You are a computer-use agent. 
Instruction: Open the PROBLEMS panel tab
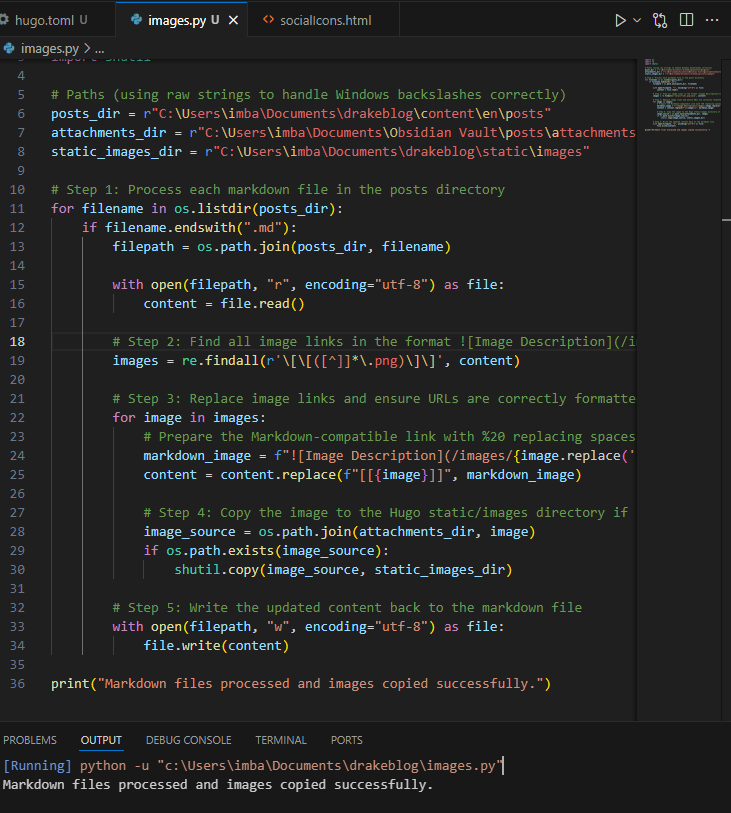(x=30, y=740)
